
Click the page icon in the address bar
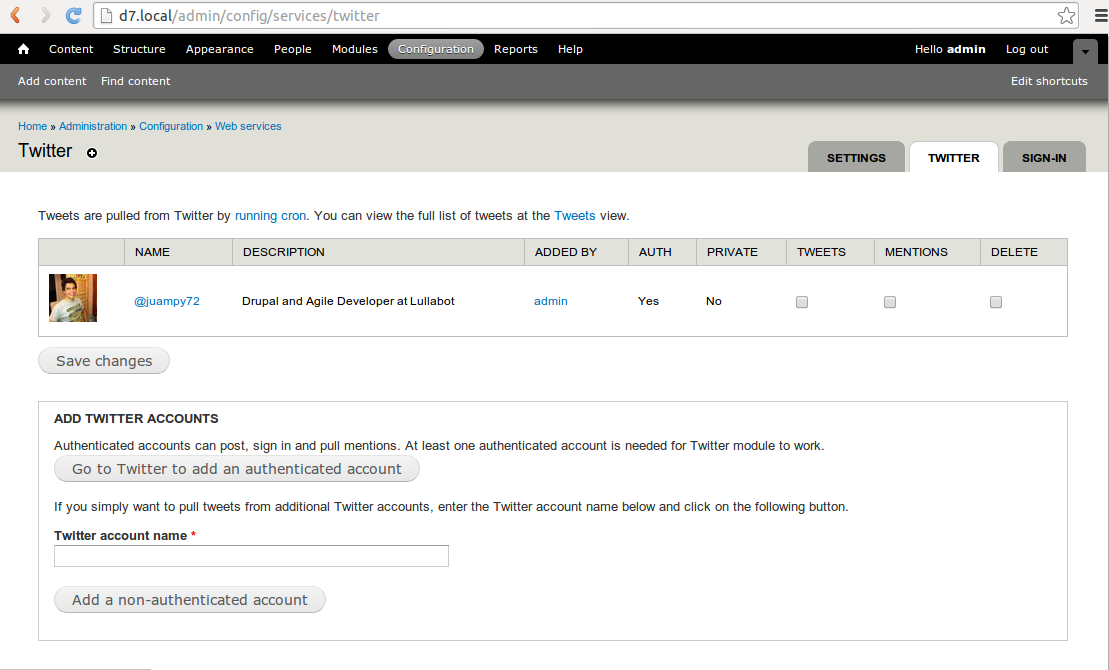[x=106, y=16]
